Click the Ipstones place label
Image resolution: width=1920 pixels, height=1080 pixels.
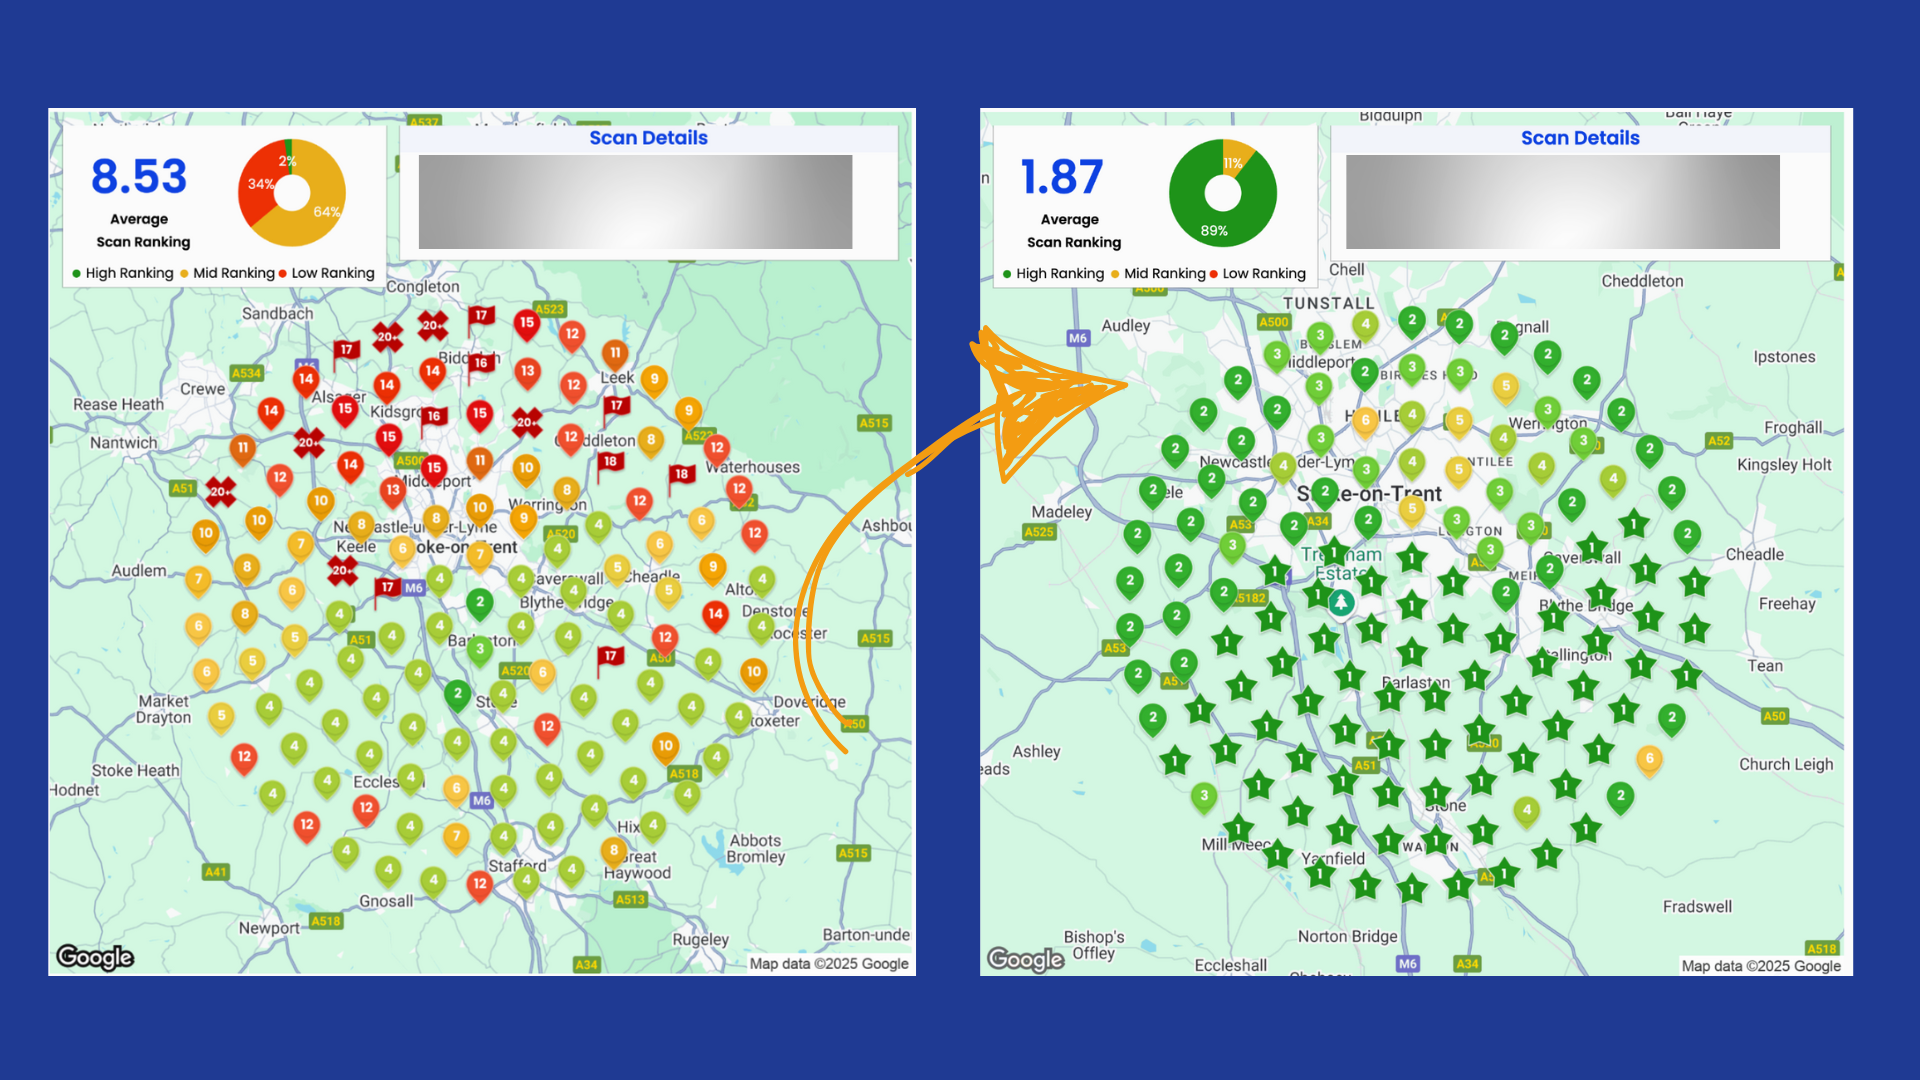point(1784,357)
